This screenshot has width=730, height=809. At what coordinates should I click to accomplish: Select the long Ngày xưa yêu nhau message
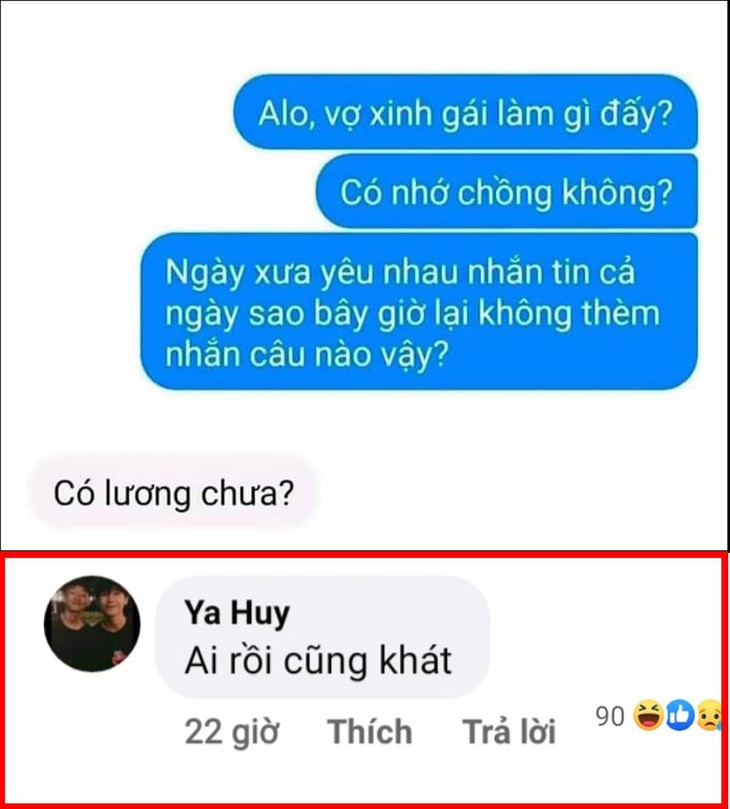click(x=419, y=312)
